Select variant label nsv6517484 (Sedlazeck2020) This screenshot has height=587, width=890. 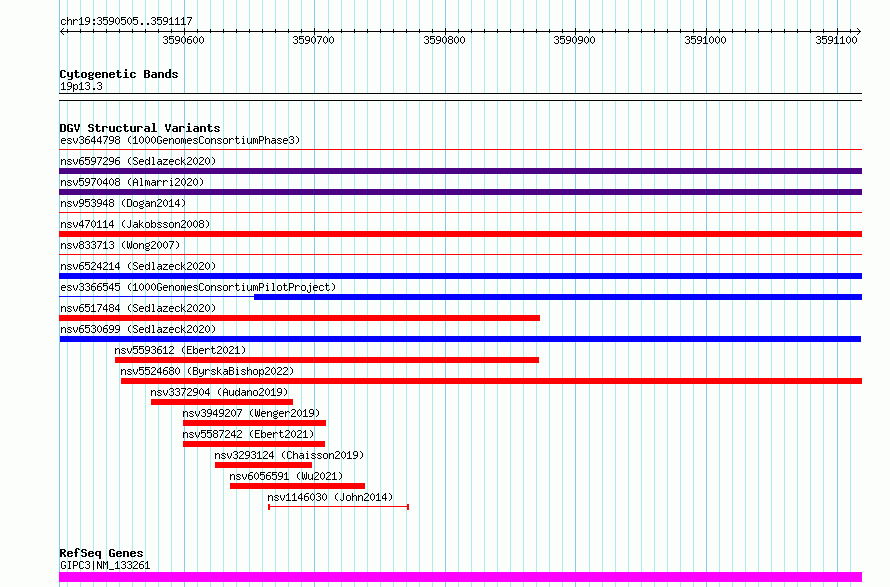[x=138, y=308]
